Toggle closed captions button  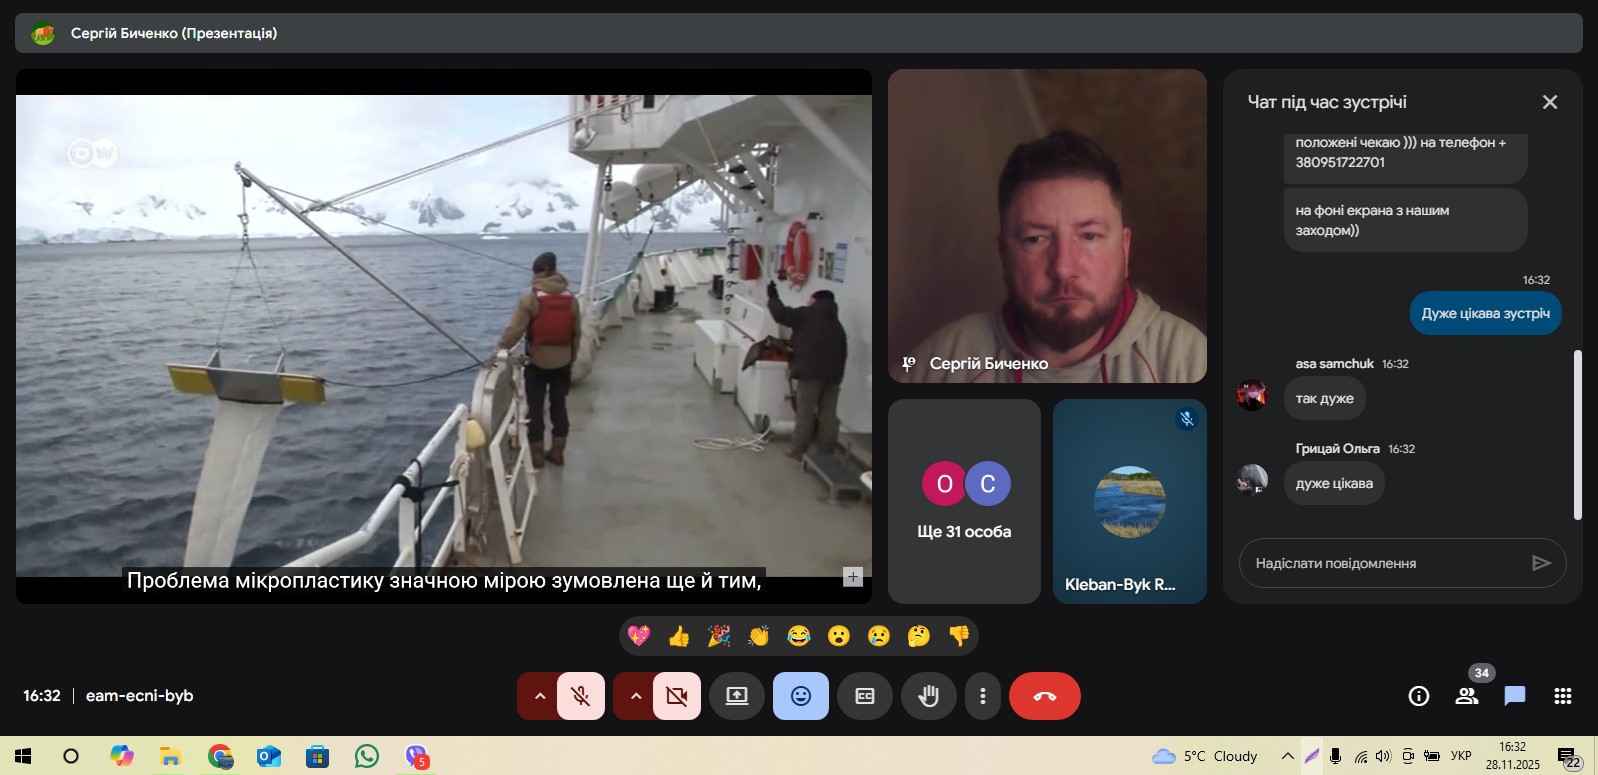865,696
